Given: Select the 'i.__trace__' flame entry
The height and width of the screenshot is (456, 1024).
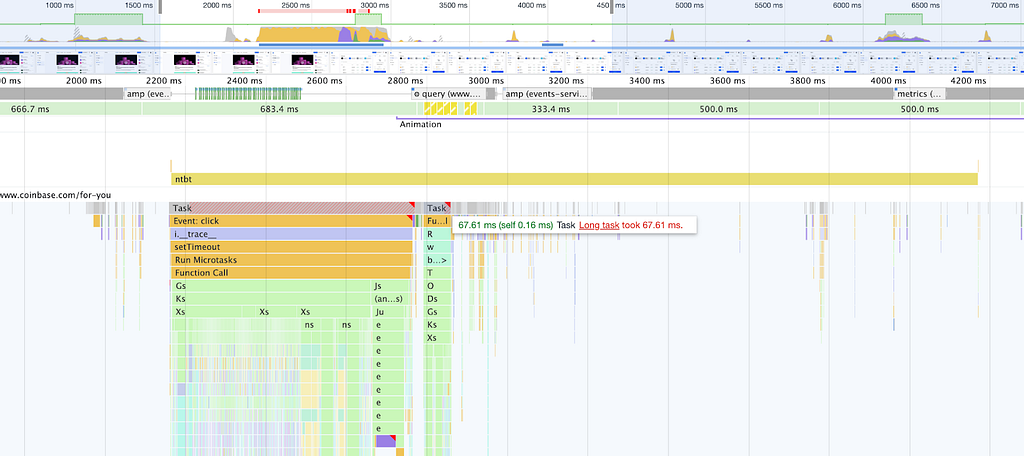Looking at the screenshot, I should coord(291,234).
